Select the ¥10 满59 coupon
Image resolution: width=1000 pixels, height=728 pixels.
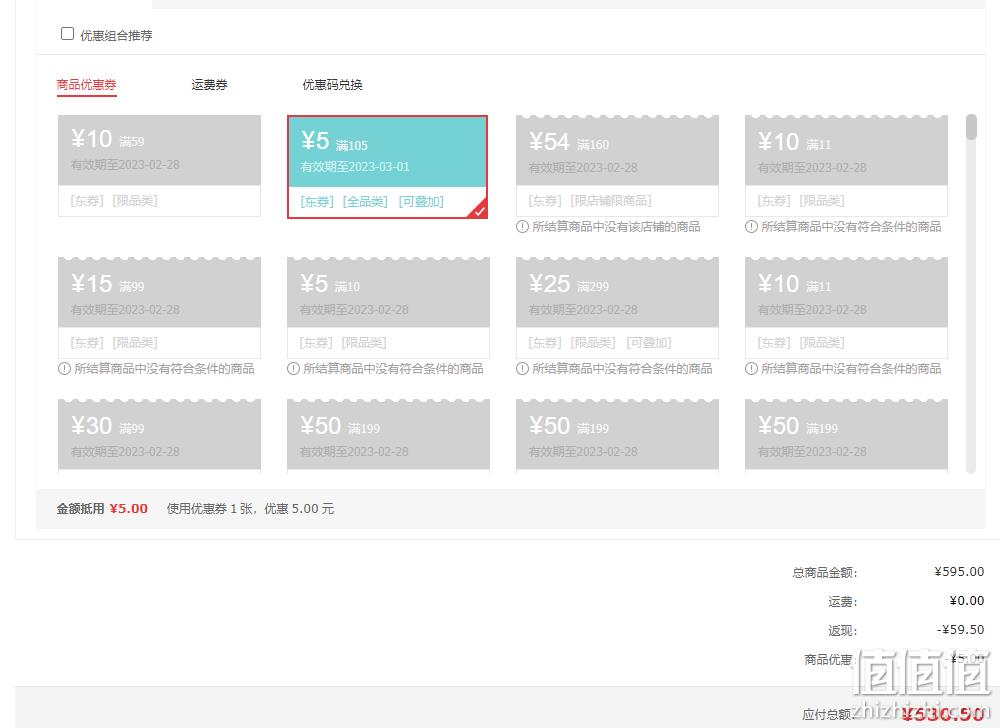pyautogui.click(x=159, y=166)
